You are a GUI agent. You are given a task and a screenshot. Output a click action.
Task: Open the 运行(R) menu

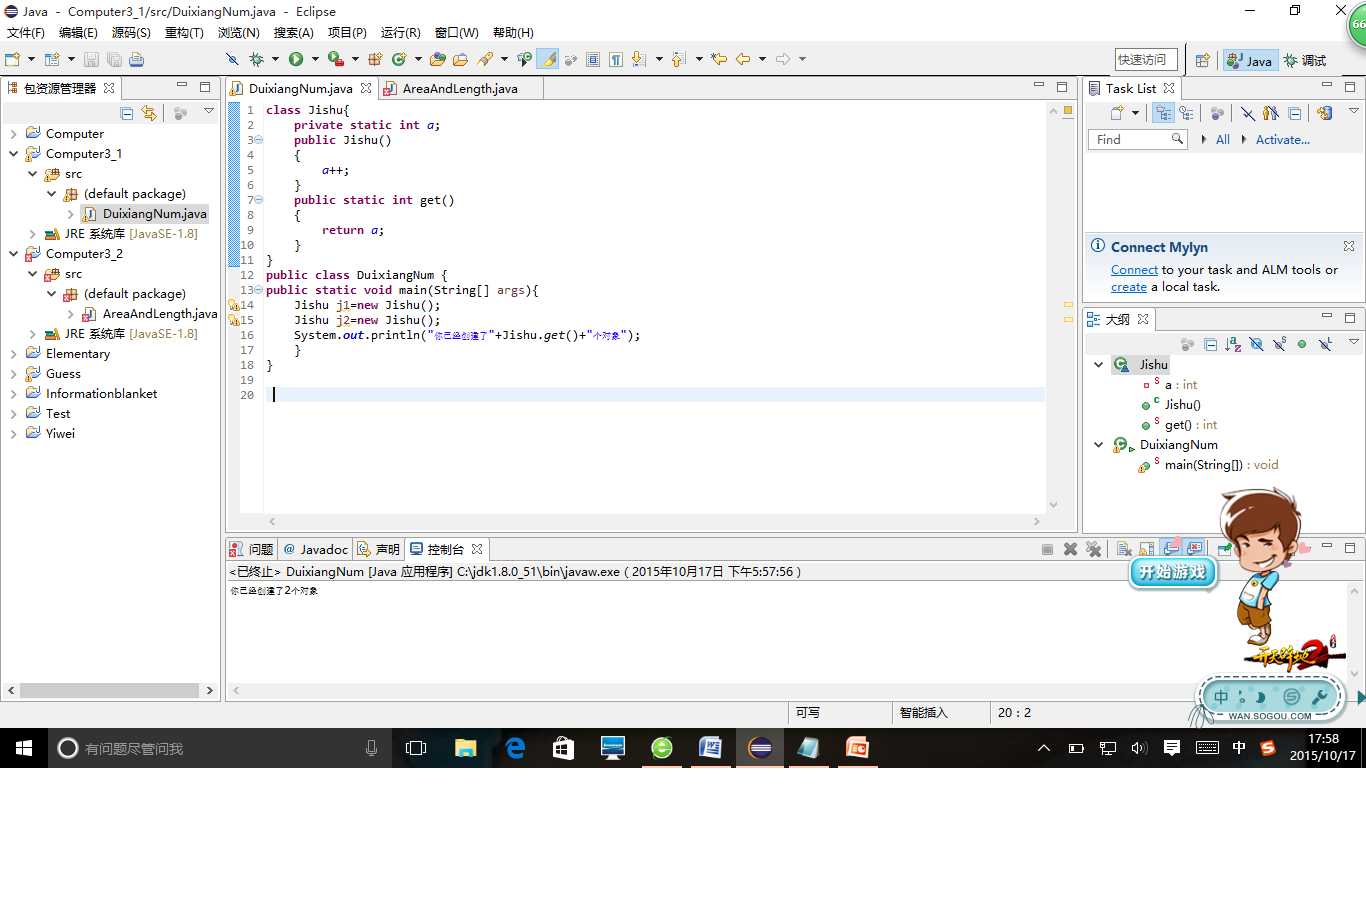point(401,33)
